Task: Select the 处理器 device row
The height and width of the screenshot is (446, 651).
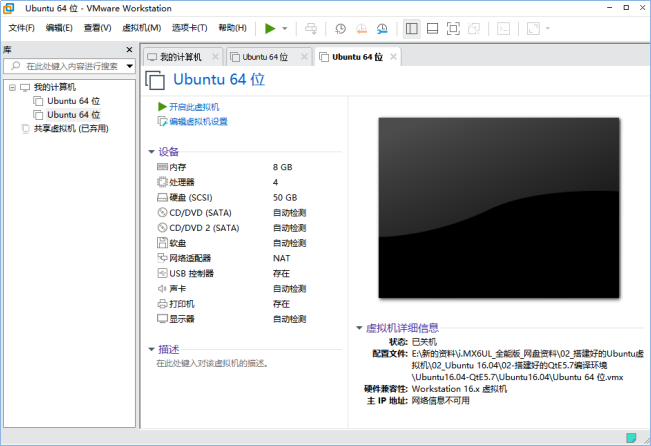Action: click(x=232, y=182)
